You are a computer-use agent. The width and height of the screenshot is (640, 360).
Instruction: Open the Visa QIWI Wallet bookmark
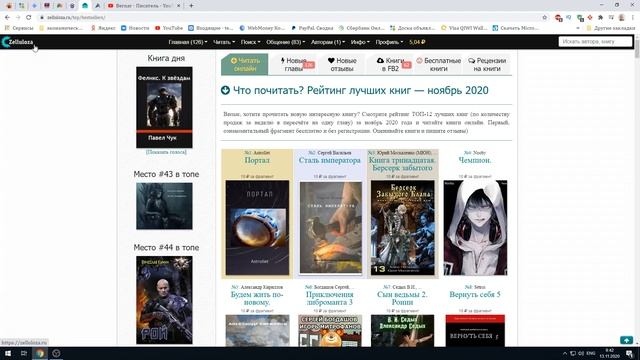[464, 28]
